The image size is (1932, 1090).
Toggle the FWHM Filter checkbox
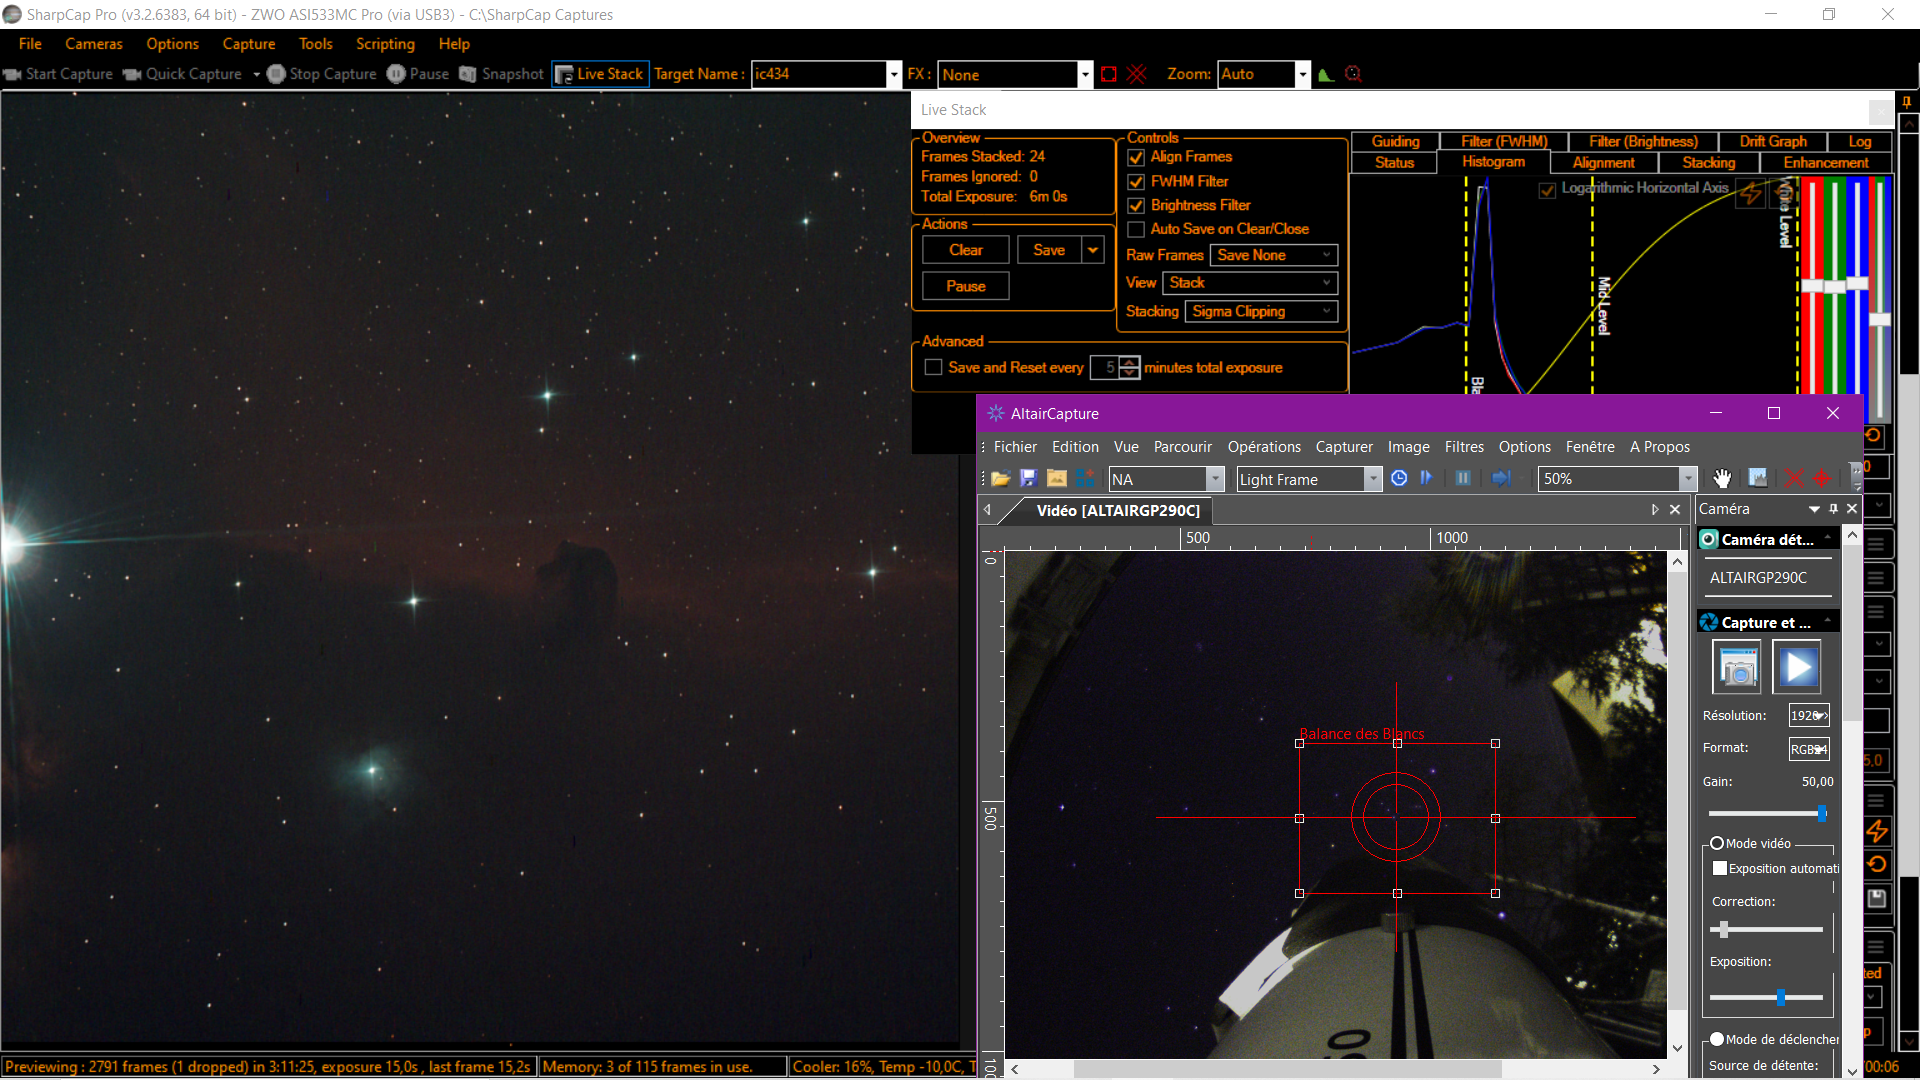[1136, 182]
